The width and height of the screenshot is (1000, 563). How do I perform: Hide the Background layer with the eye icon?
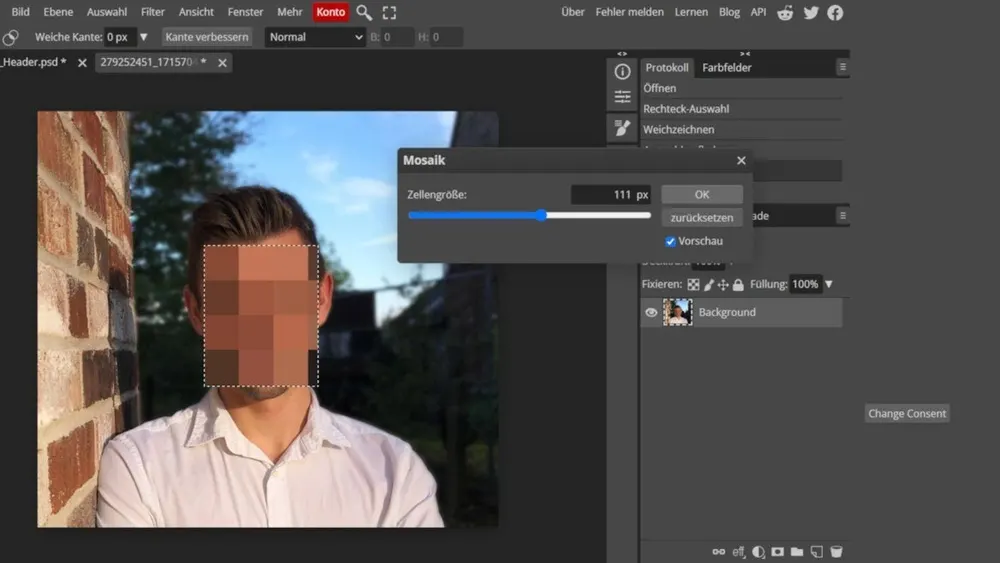(651, 313)
